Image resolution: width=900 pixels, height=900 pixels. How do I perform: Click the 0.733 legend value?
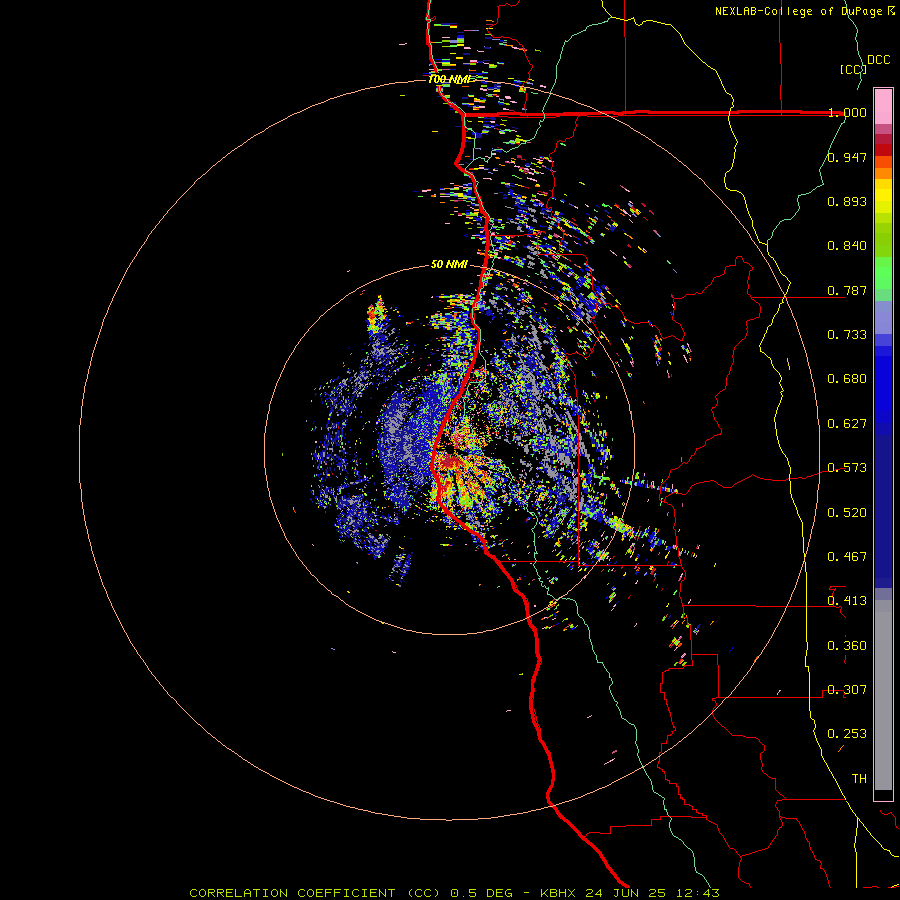click(x=847, y=335)
